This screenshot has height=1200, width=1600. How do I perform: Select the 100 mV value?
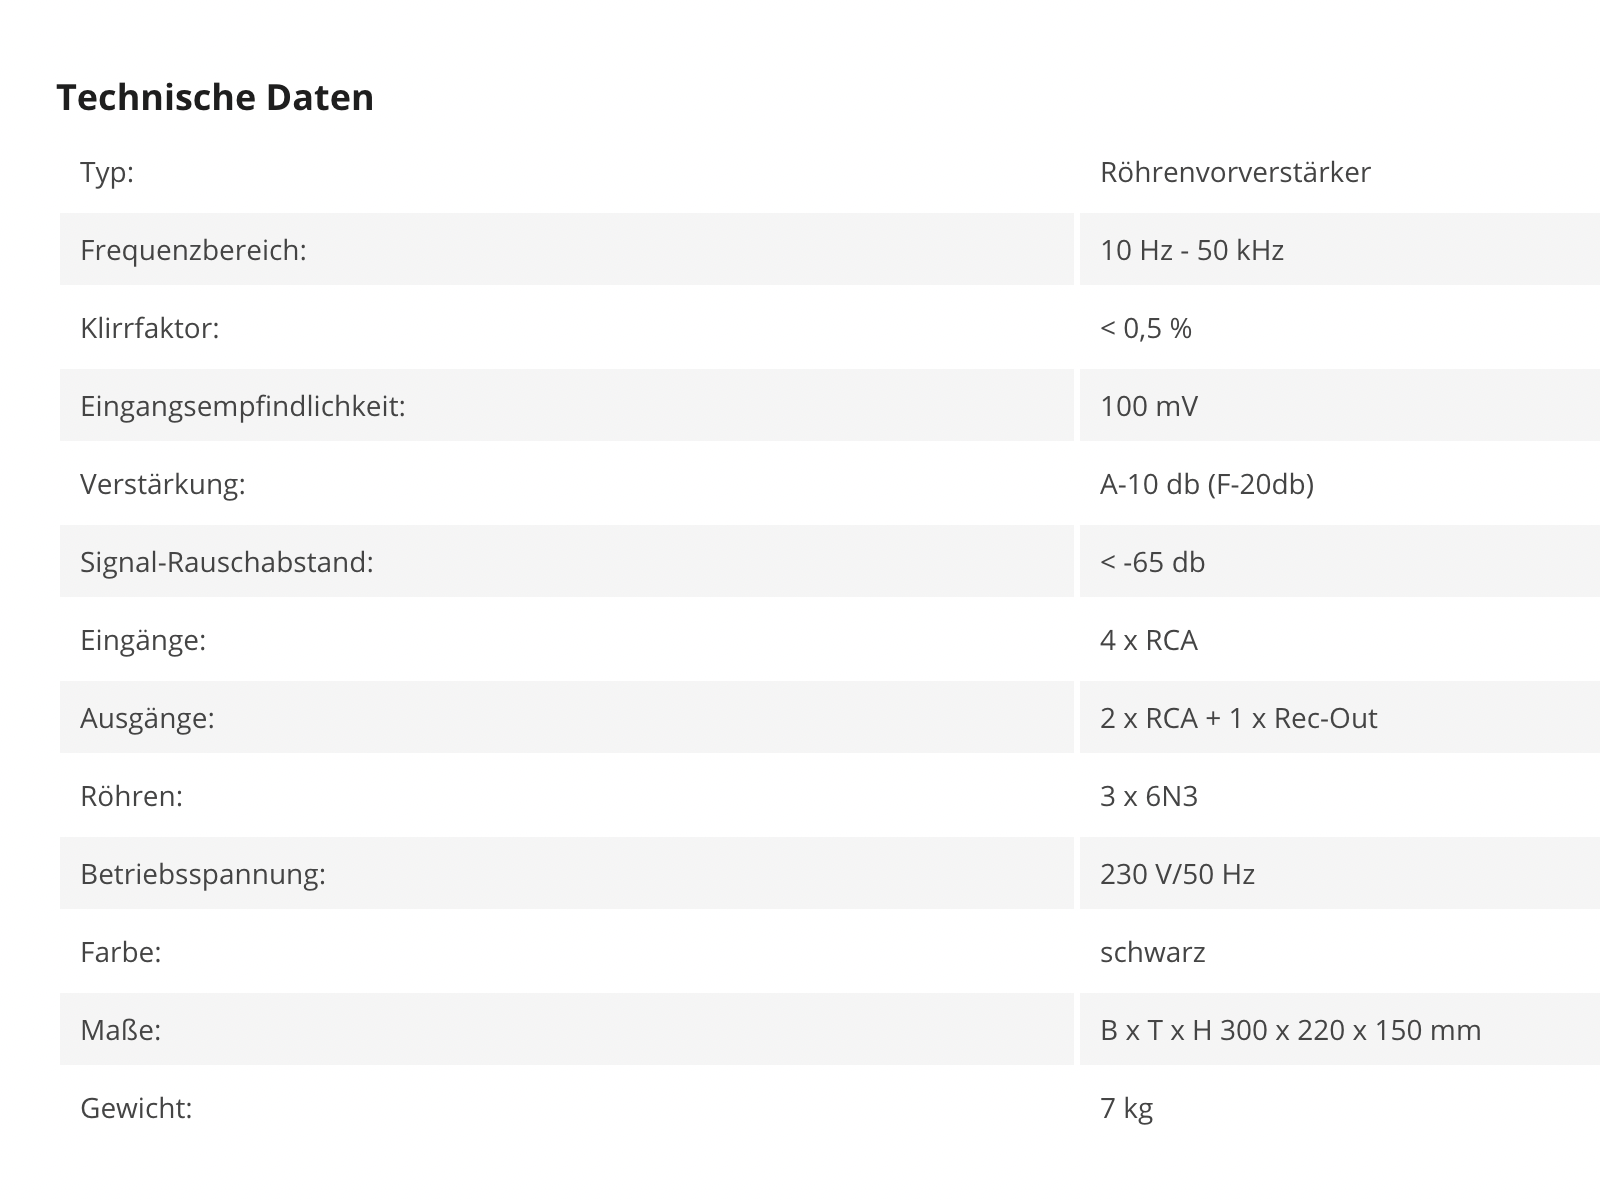(1149, 406)
